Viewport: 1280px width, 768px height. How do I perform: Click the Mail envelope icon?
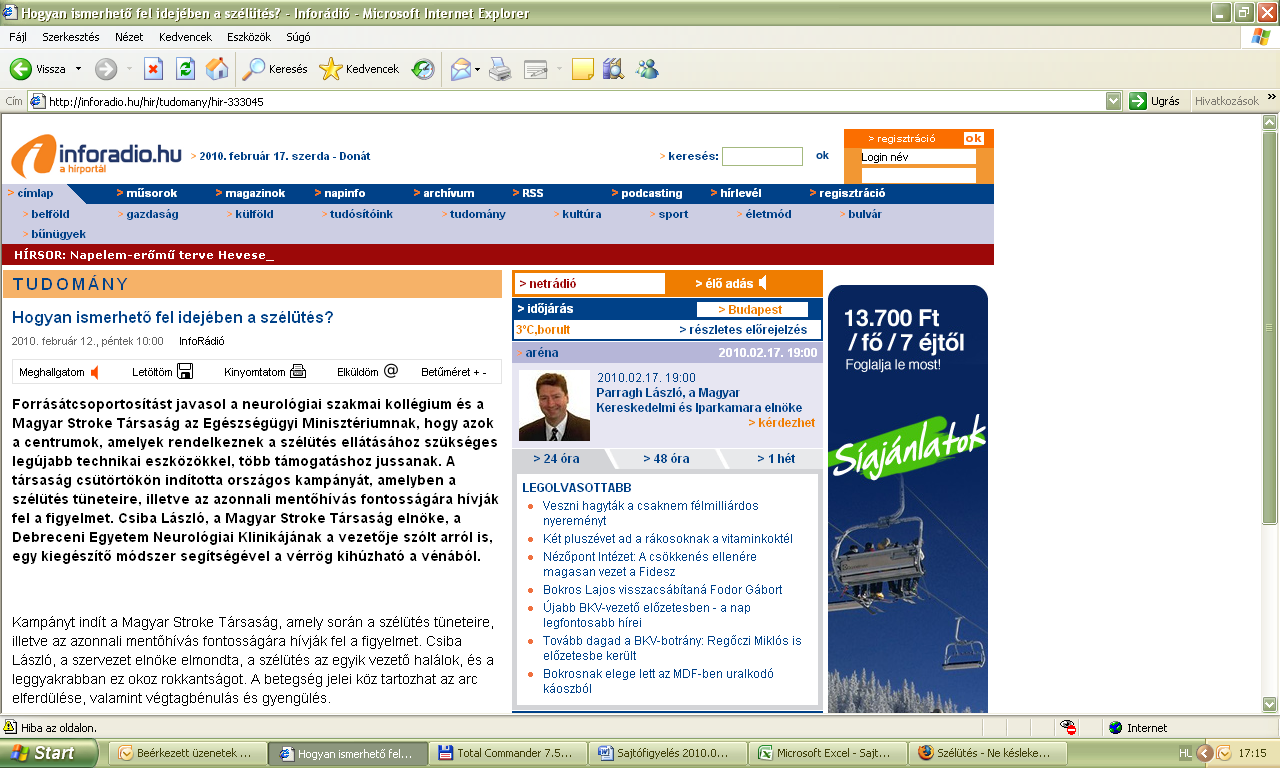click(460, 69)
